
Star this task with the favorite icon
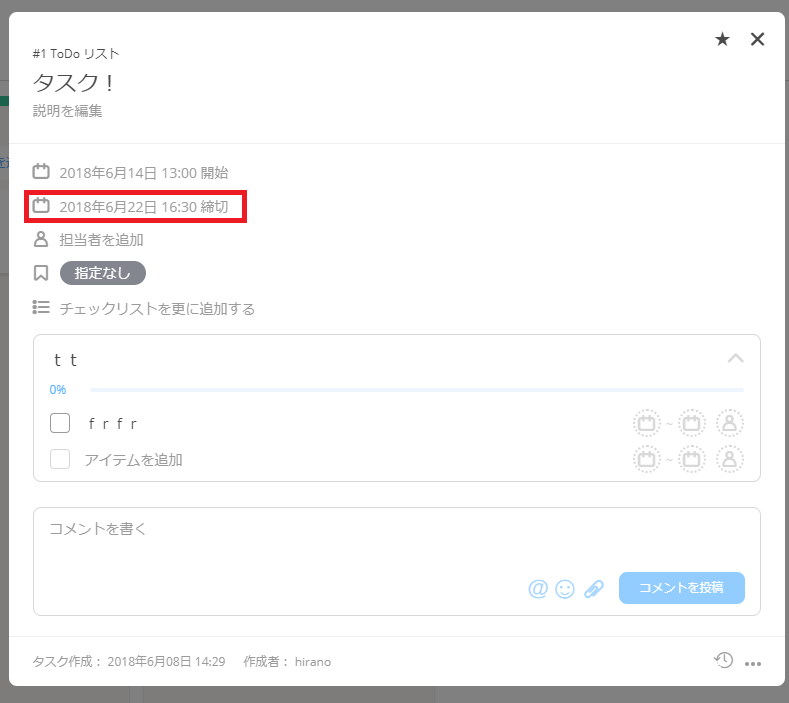click(x=722, y=39)
